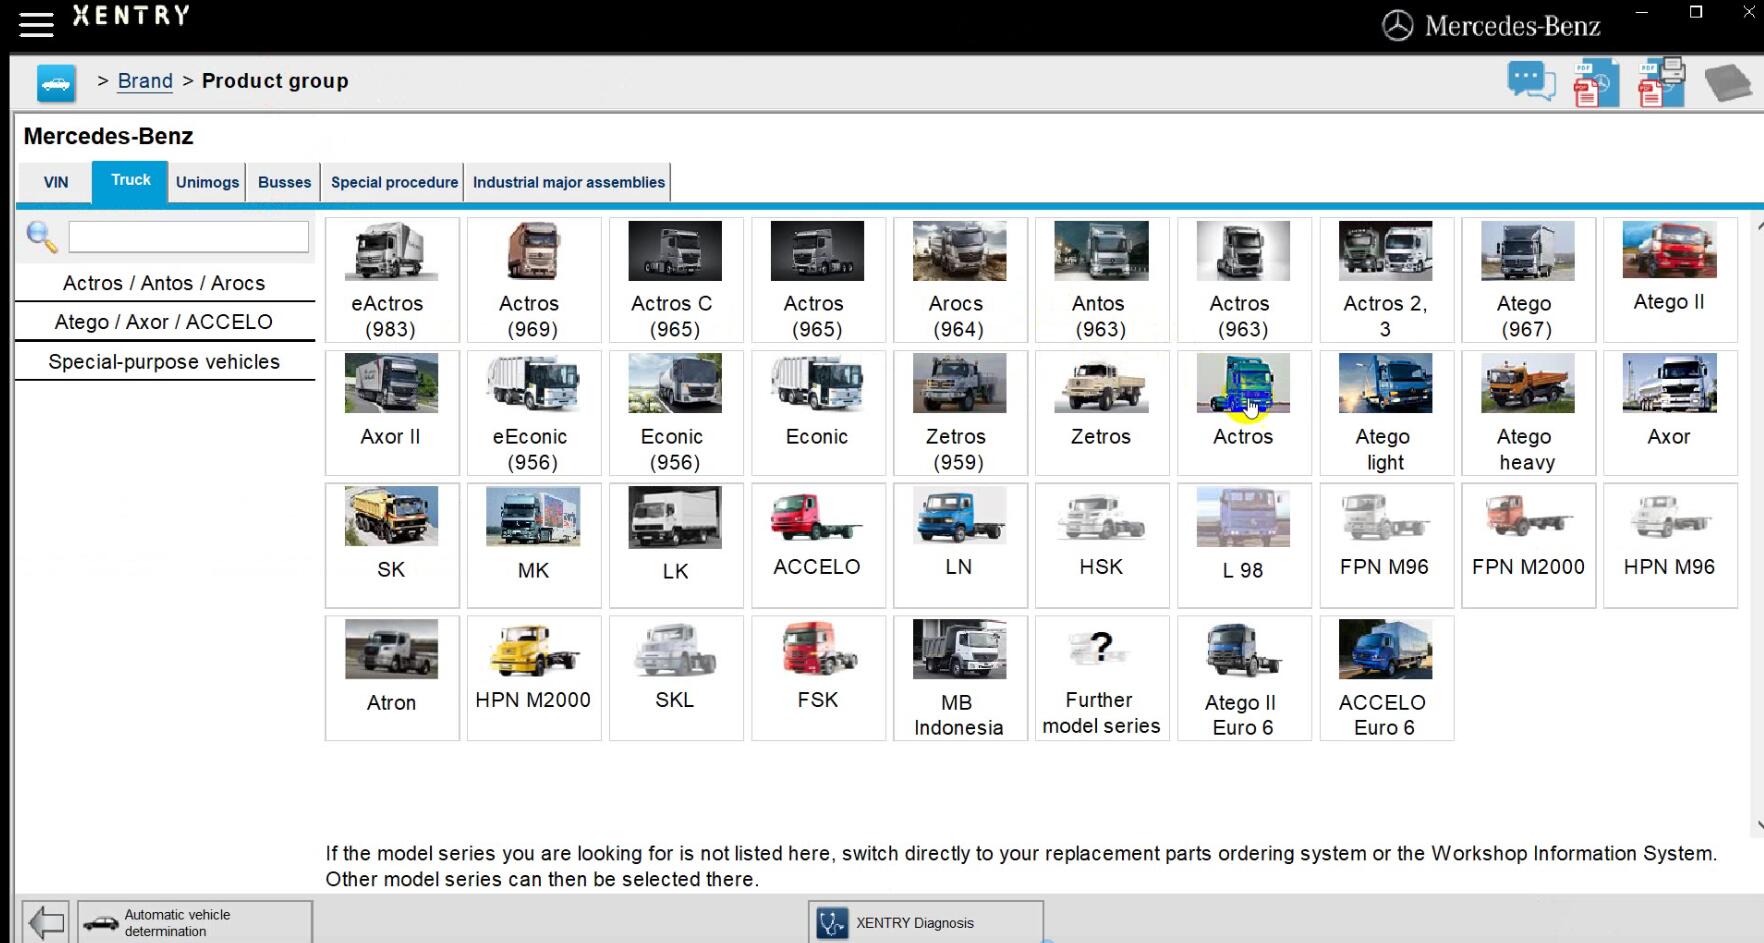This screenshot has height=943, width=1764.
Task: Click the scroll up arrow on tile list
Action: tap(1758, 227)
